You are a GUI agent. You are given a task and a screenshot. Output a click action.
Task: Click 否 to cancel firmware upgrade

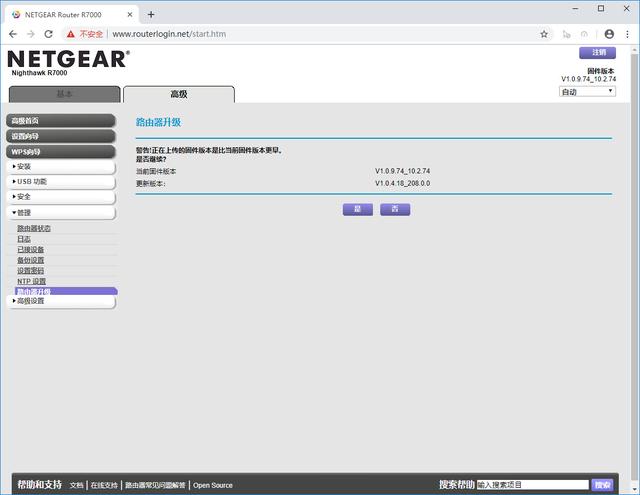(395, 209)
